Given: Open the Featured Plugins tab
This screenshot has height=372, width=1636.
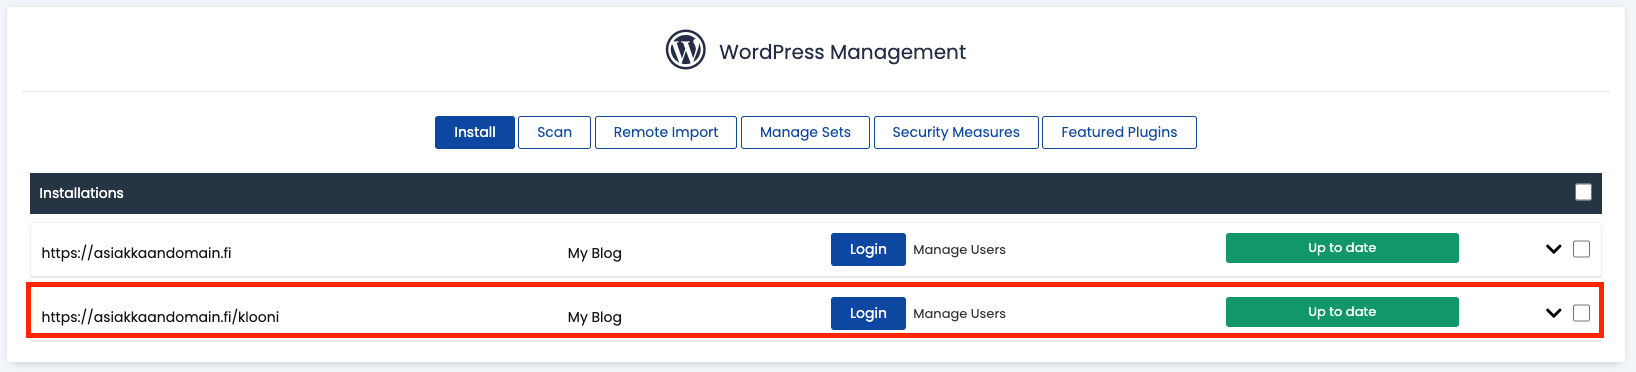Looking at the screenshot, I should click(1119, 132).
